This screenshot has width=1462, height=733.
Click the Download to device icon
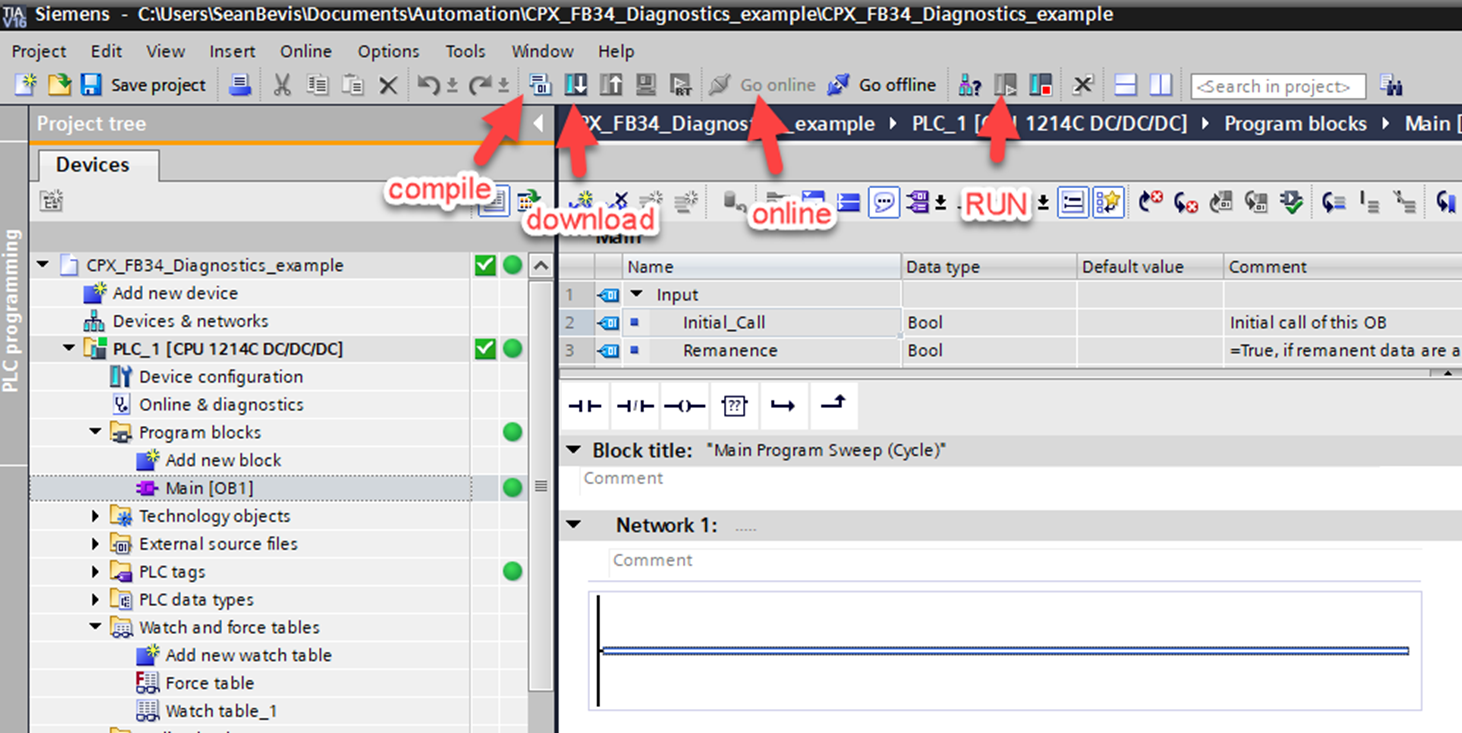pos(576,85)
